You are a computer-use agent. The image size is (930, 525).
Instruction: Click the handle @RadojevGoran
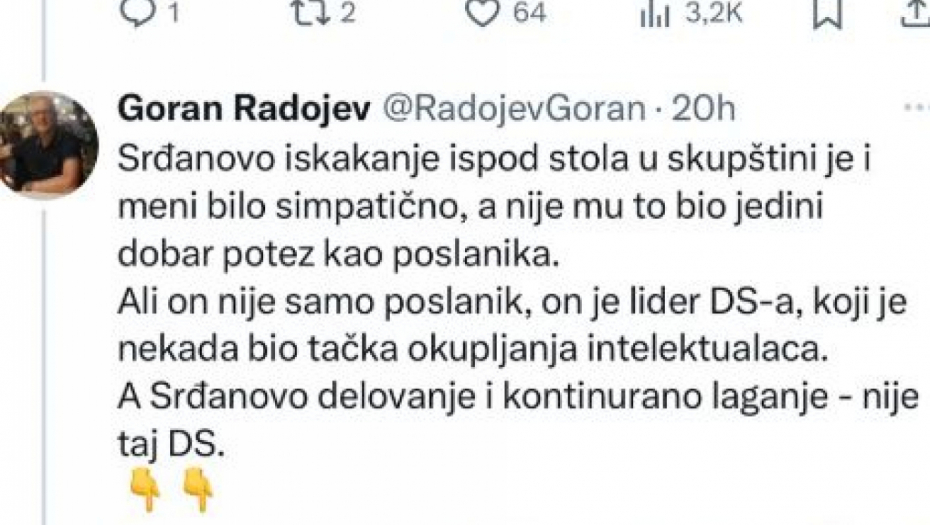pos(514,110)
